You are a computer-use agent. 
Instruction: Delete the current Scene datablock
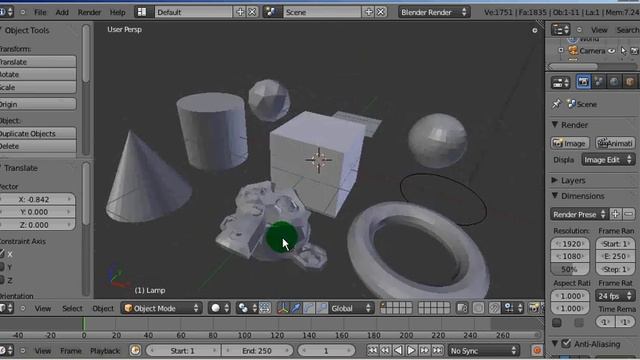[381, 12]
